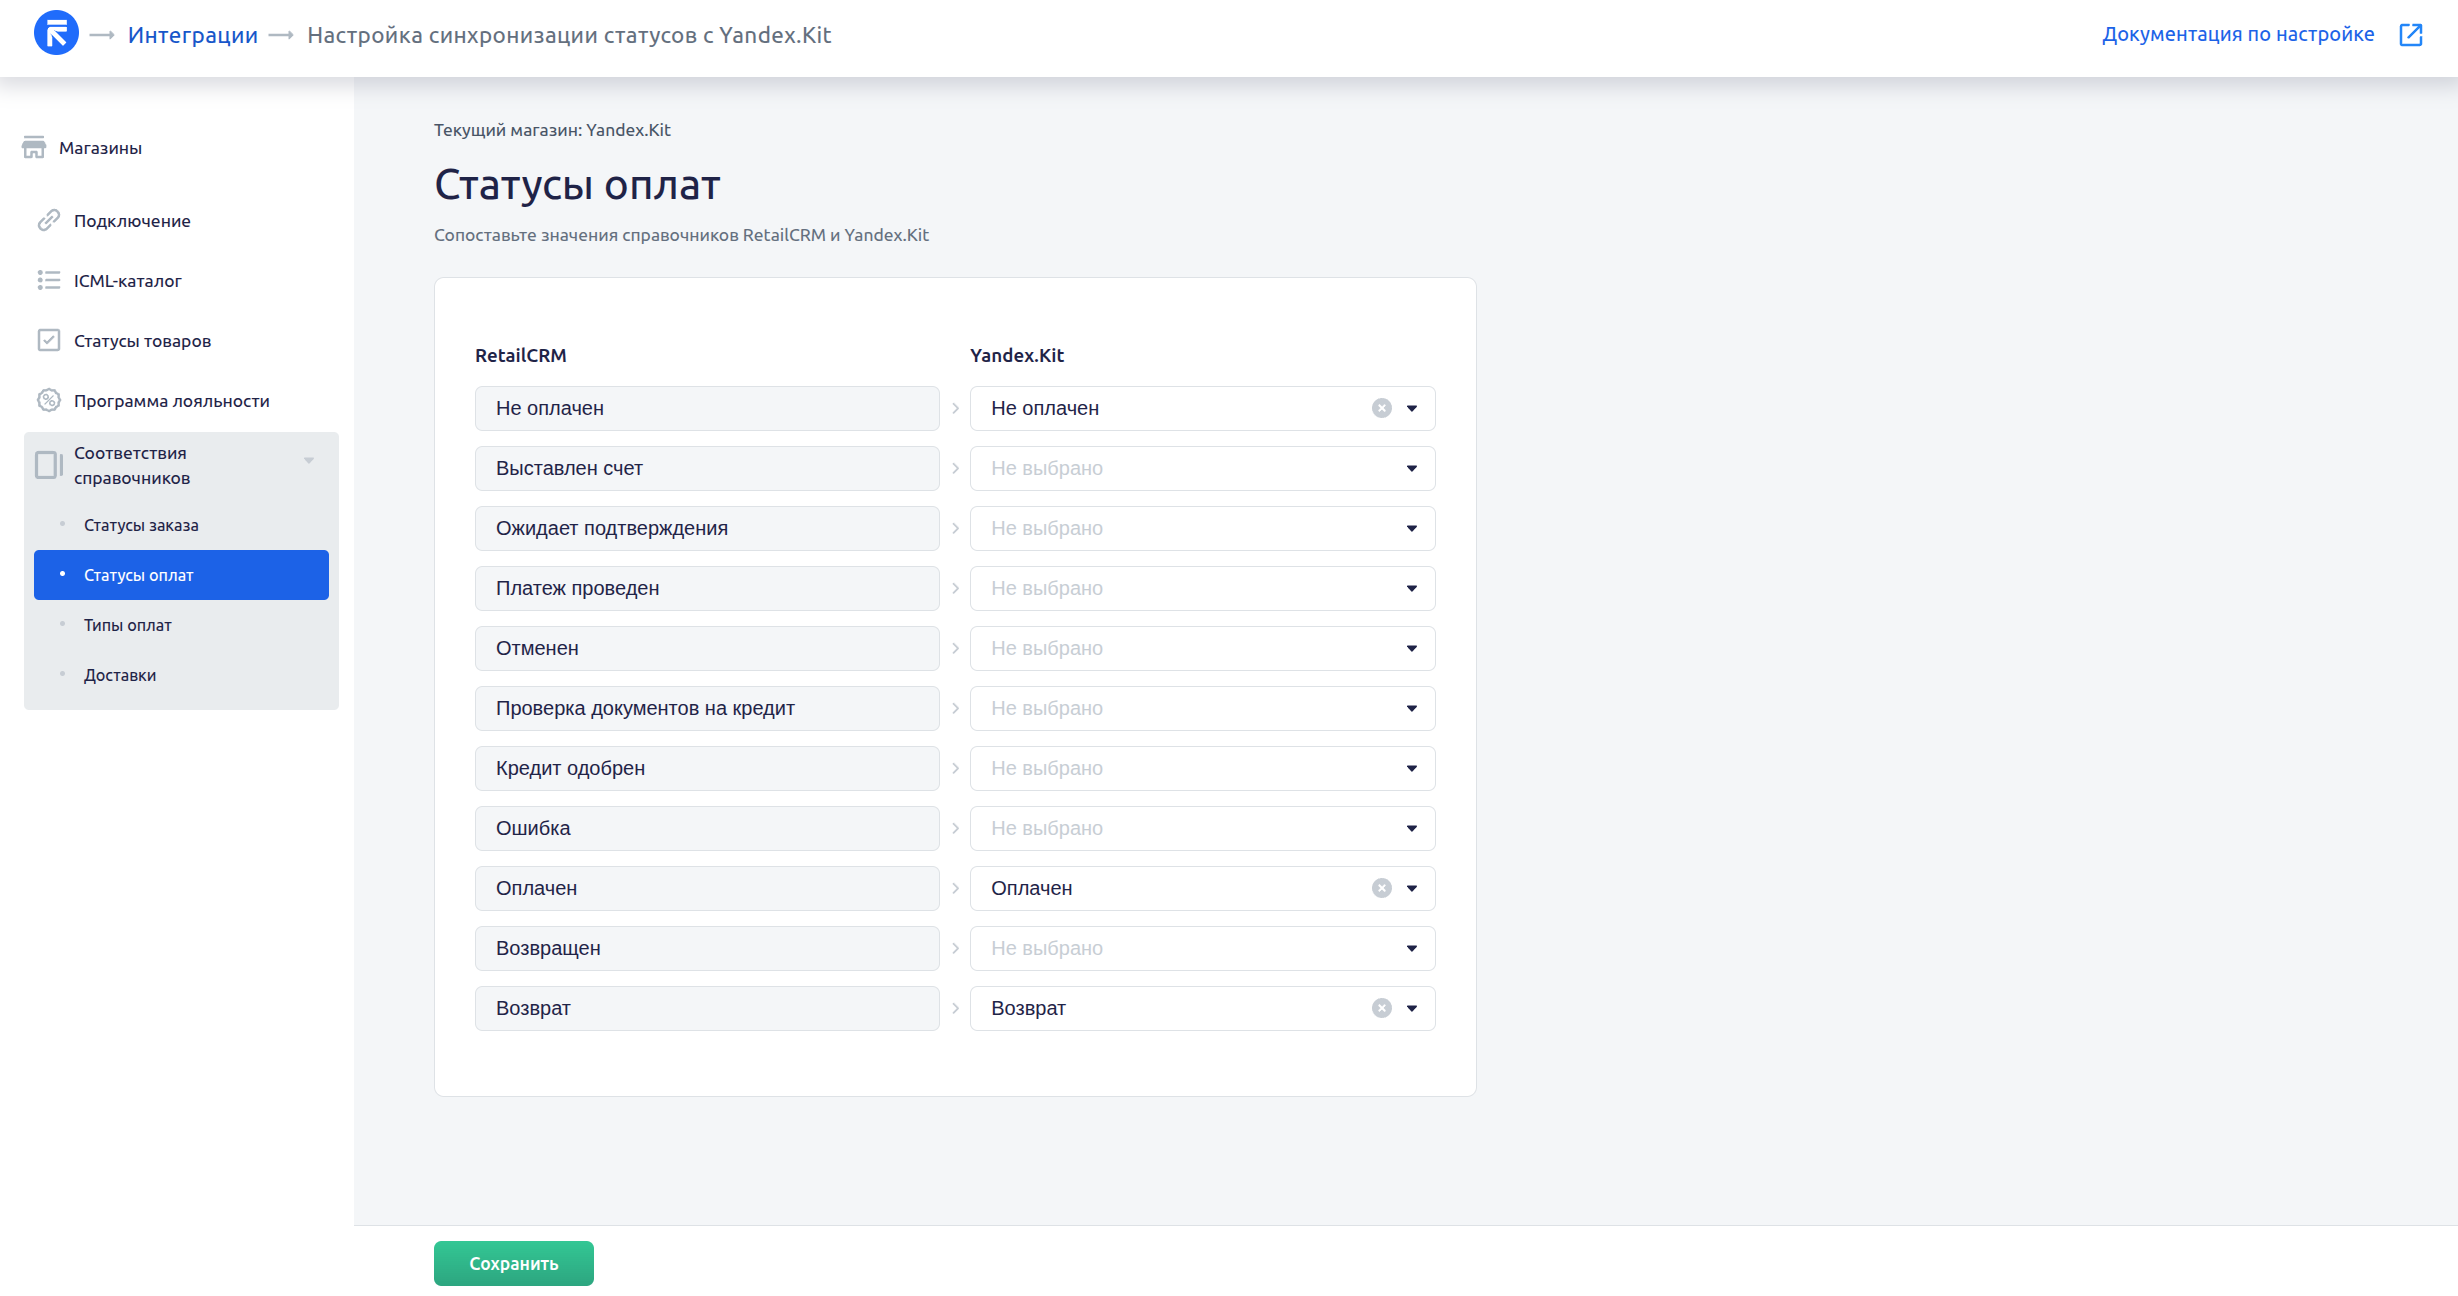
Task: Go to Подключение settings
Action: [x=132, y=221]
